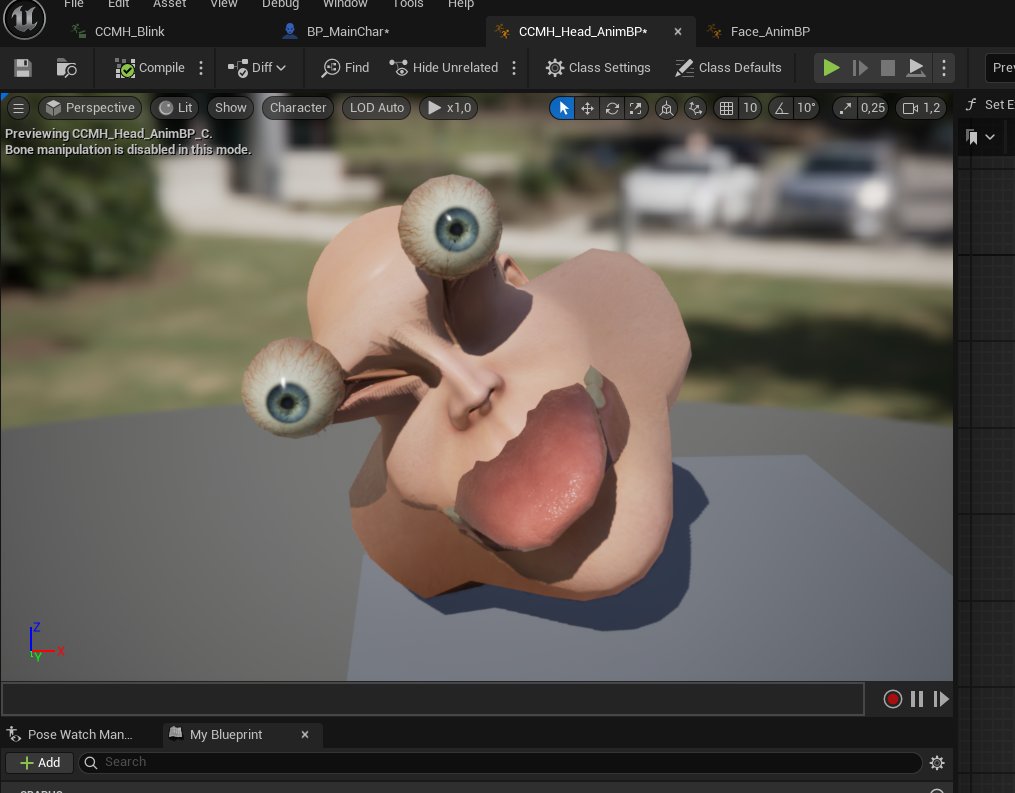Toggle rotation snapping at 10 degrees
The width and height of the screenshot is (1015, 793).
point(780,107)
